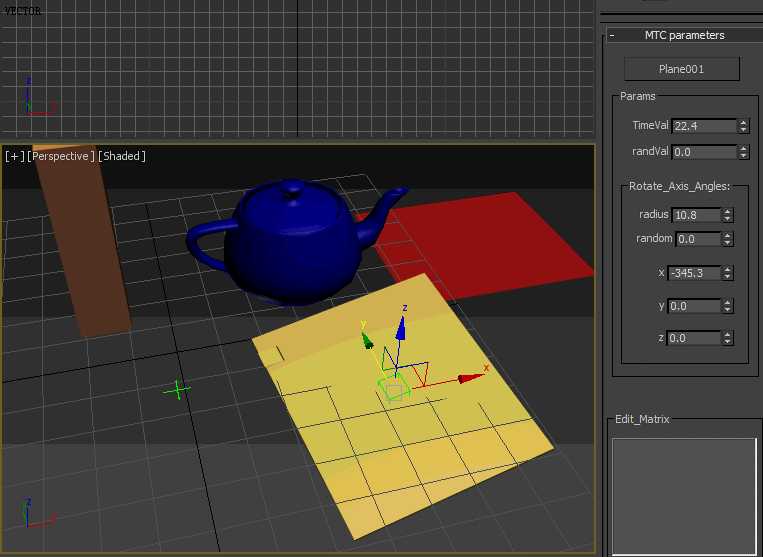Click the y angle input field

[694, 306]
